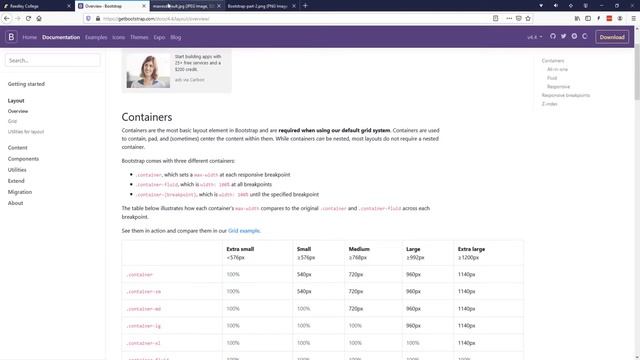Jump to Responsive breakpoints in contents
This screenshot has width=640, height=360.
[566, 95]
